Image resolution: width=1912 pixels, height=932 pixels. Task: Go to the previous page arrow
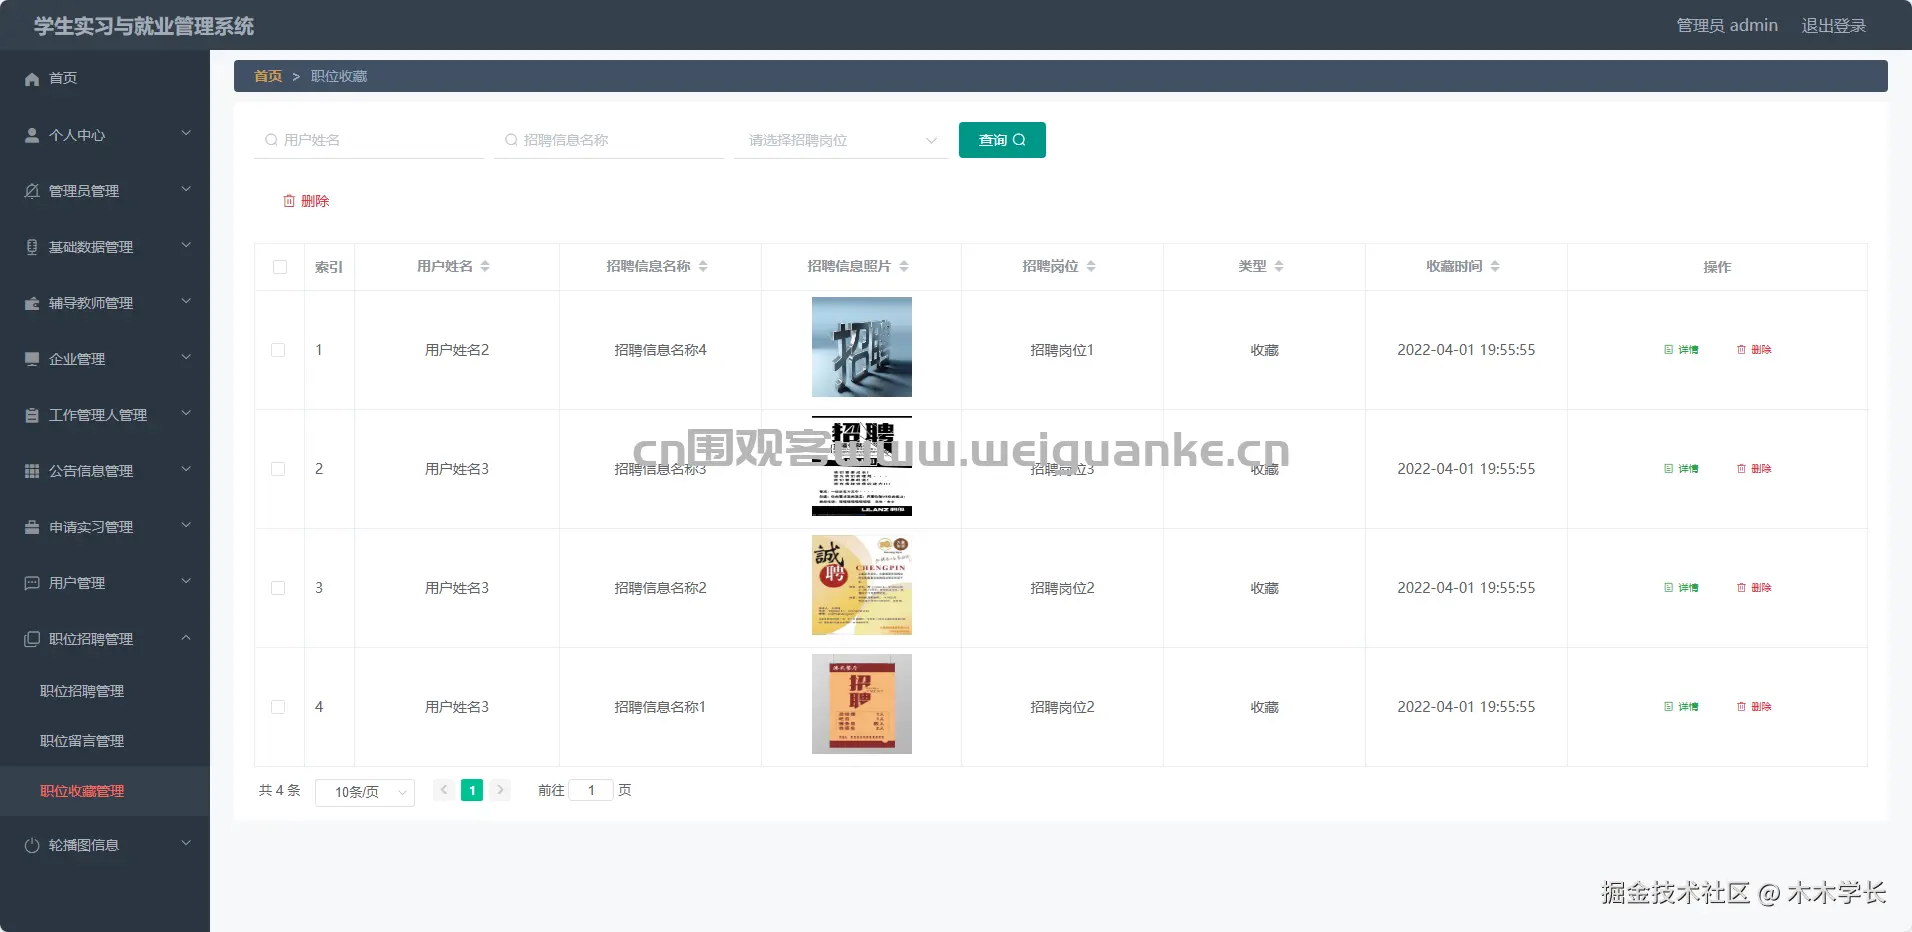click(x=444, y=790)
